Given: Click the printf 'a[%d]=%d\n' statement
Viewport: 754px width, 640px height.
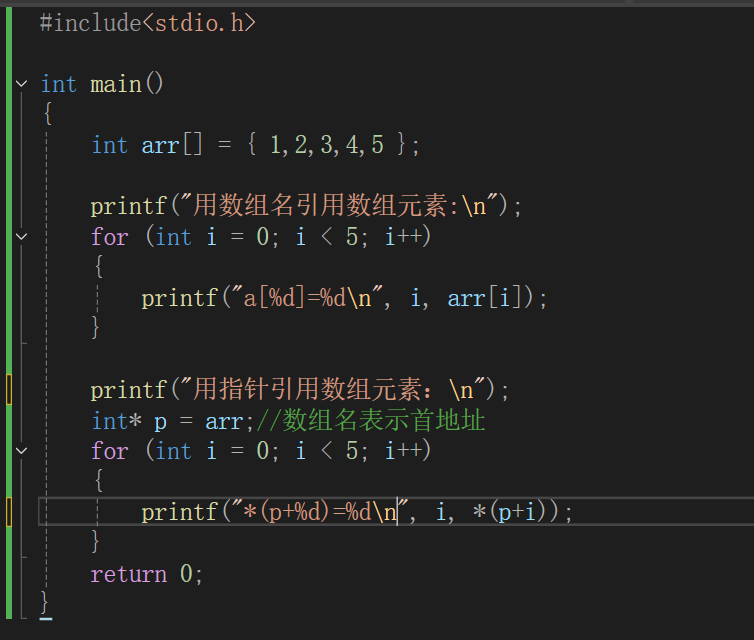Looking at the screenshot, I should [344, 298].
